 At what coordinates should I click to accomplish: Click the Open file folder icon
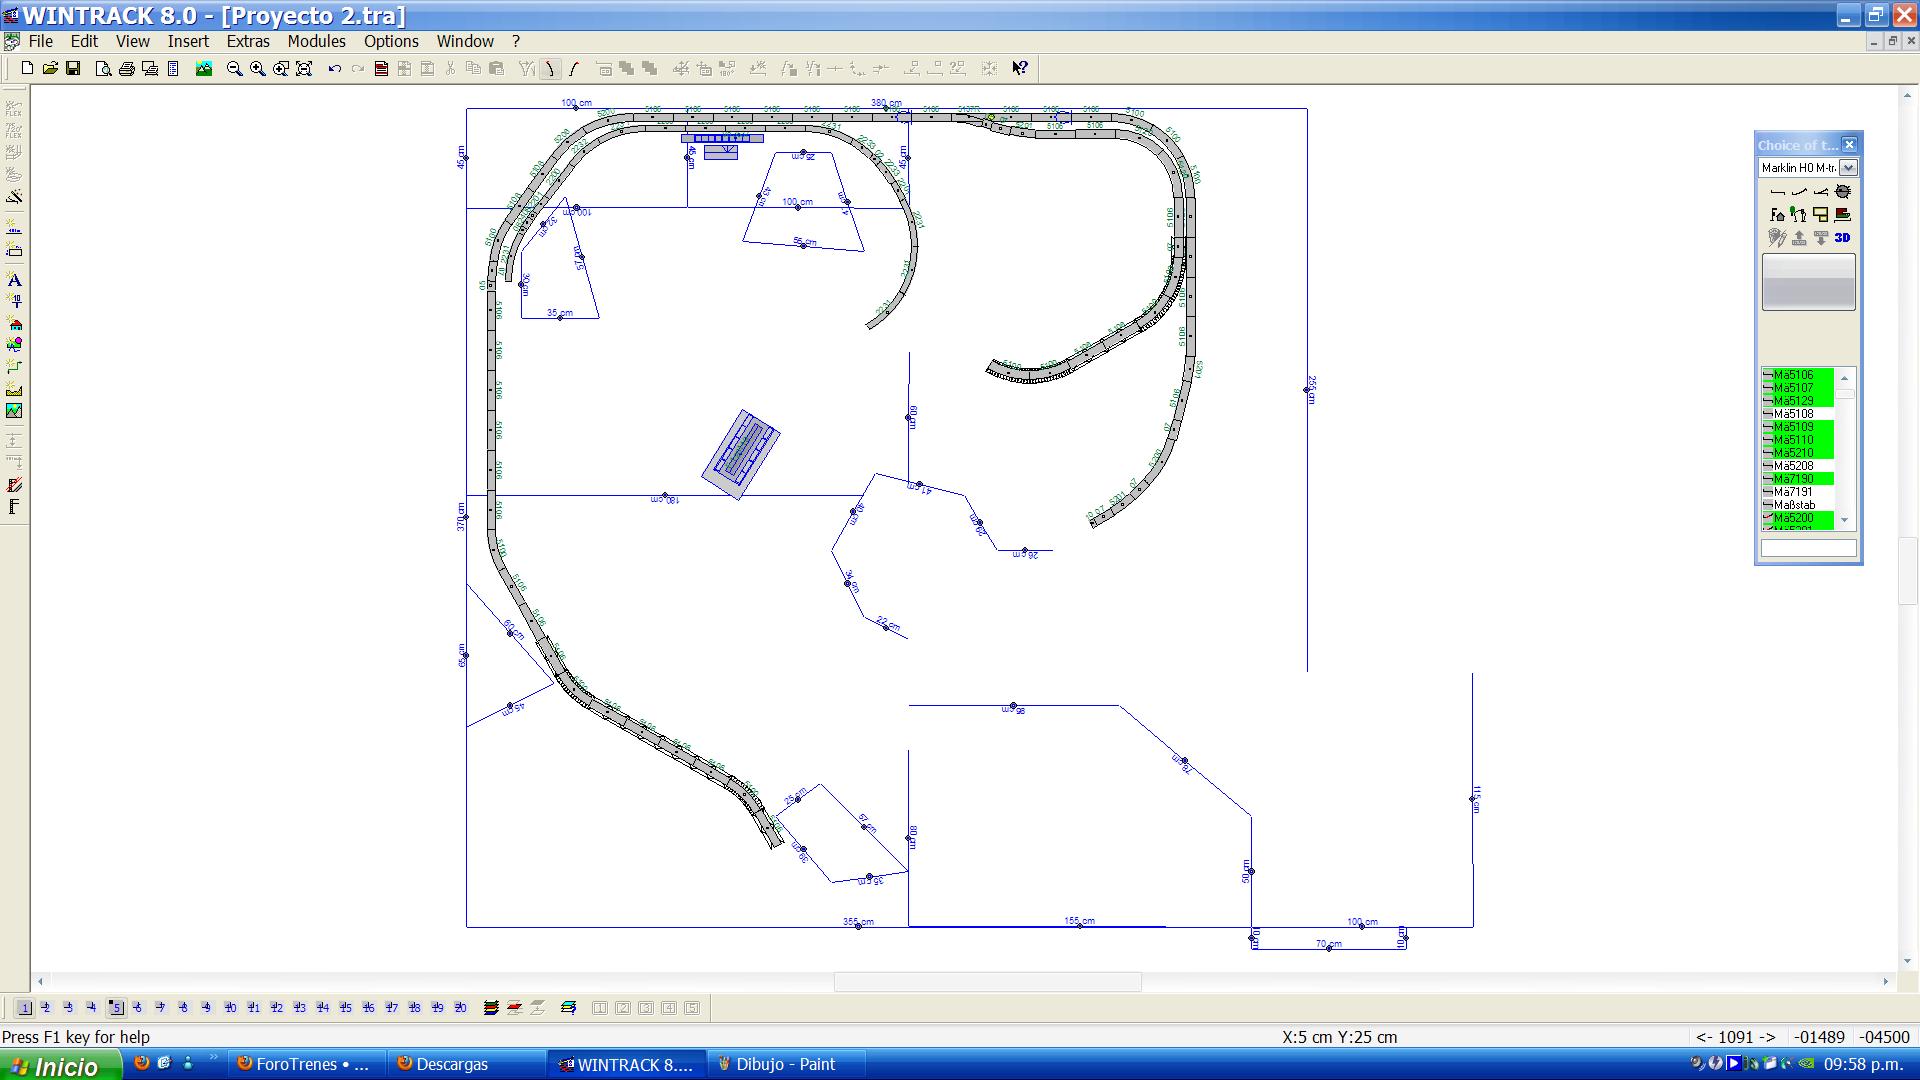click(50, 69)
